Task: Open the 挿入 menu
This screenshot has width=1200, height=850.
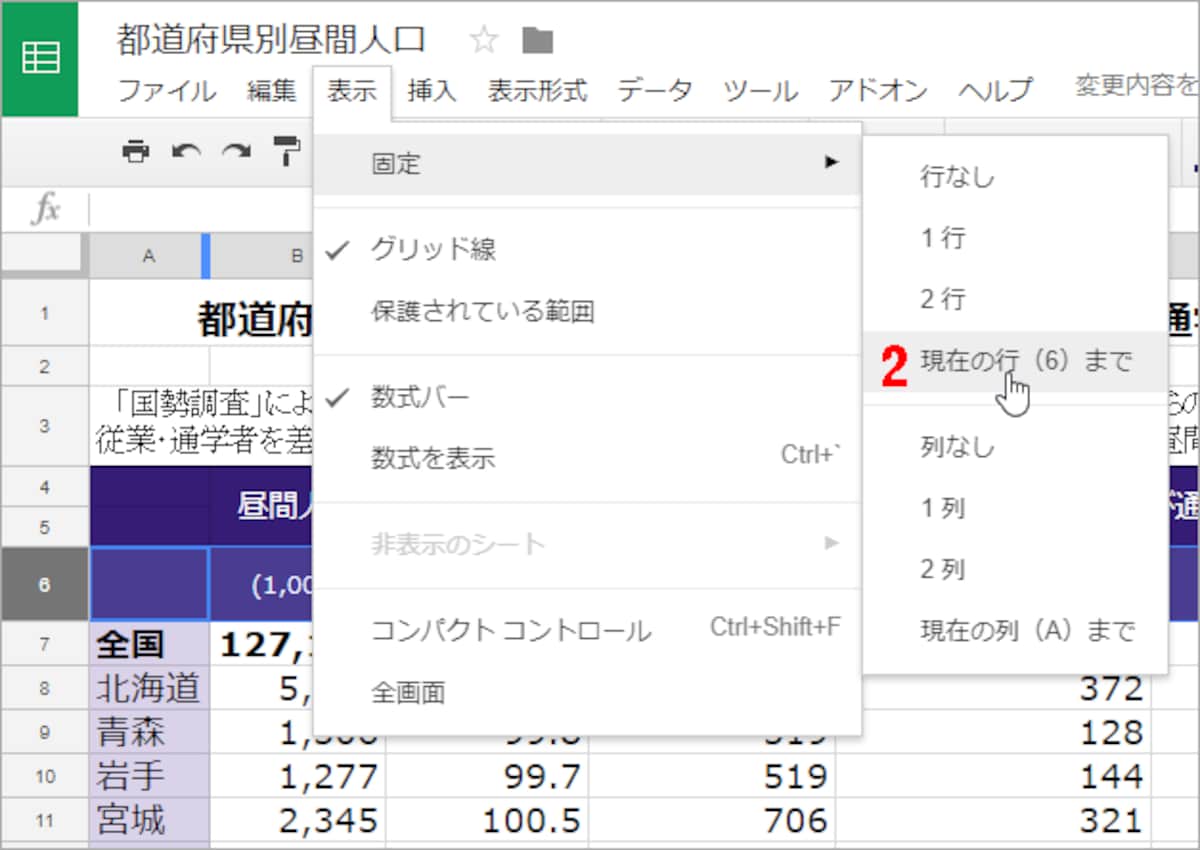Action: tap(432, 91)
